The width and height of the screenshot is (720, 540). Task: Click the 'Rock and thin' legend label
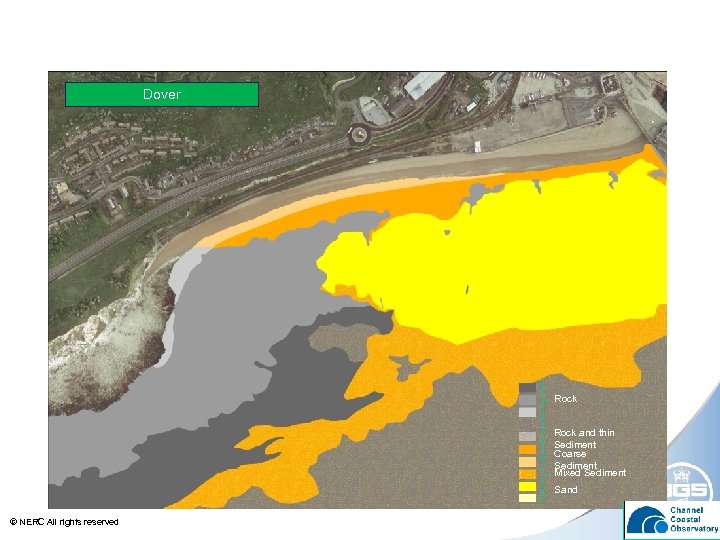pyautogui.click(x=584, y=433)
